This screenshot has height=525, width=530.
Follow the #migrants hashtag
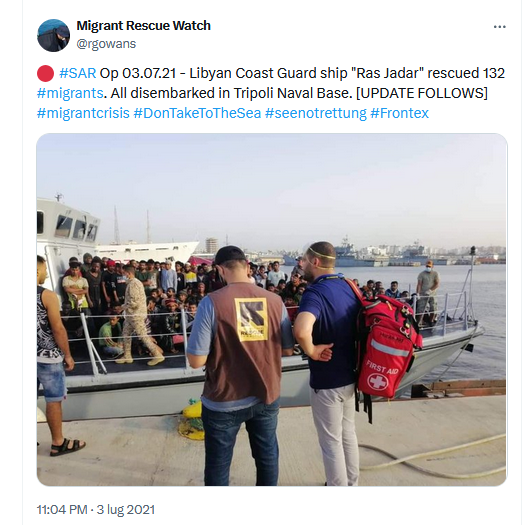point(70,93)
